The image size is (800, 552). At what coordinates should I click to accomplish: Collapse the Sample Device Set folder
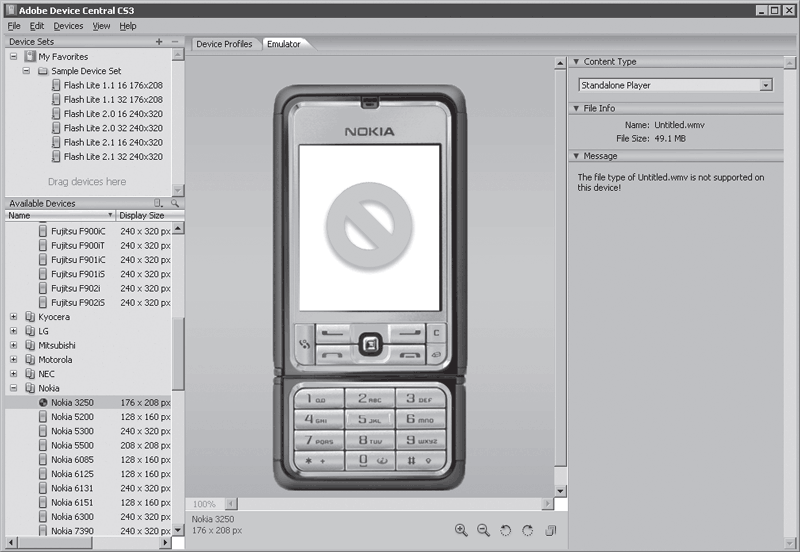26,70
